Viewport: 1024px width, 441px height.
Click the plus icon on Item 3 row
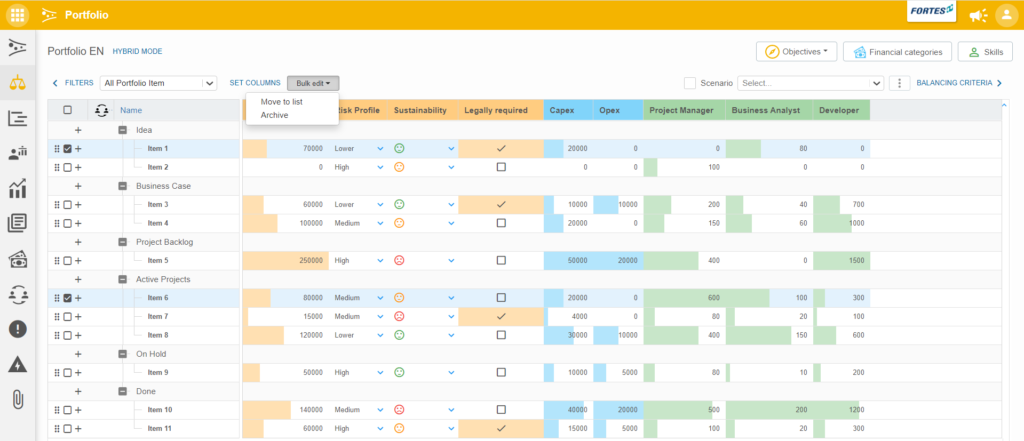pos(78,204)
